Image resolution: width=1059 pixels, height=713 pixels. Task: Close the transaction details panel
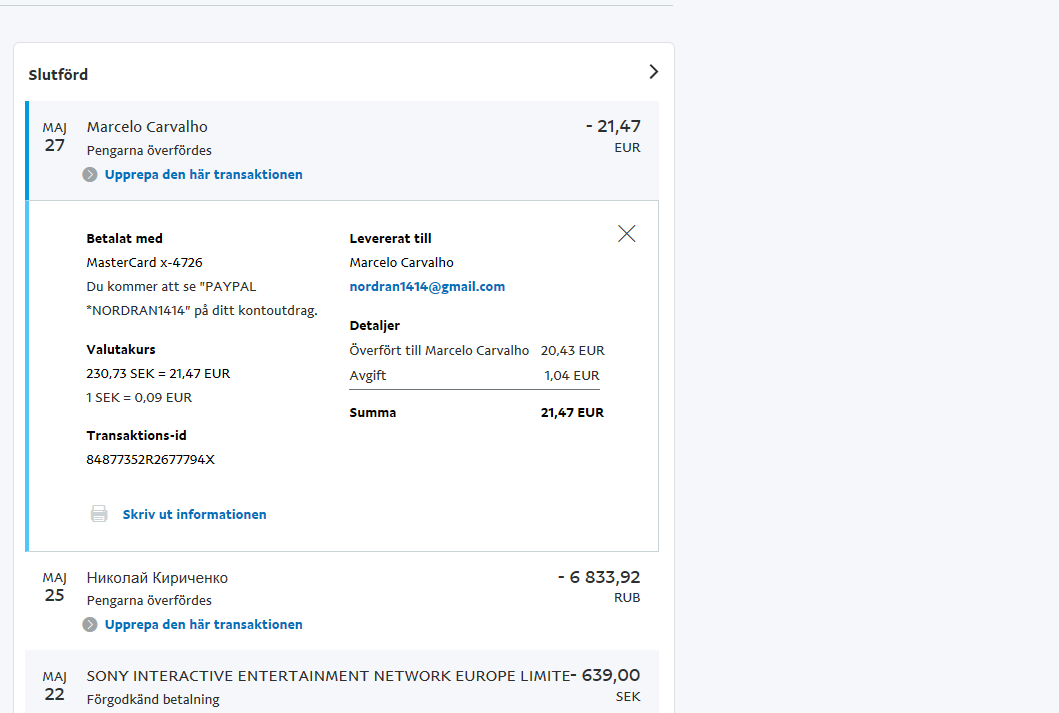tap(627, 234)
